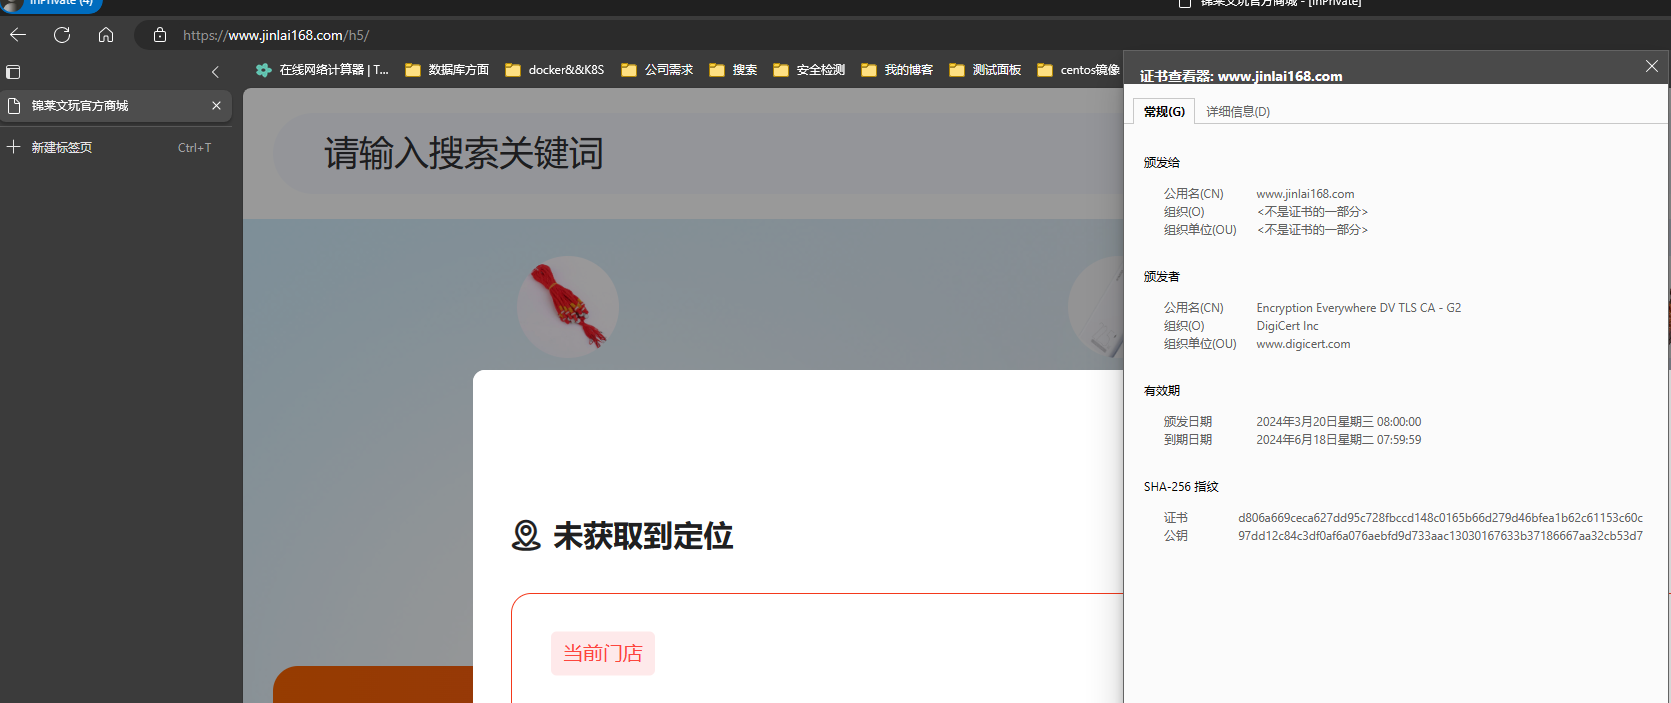Open a new tab with 新建标签页
Screen dimensions: 1671x703
click(x=116, y=147)
